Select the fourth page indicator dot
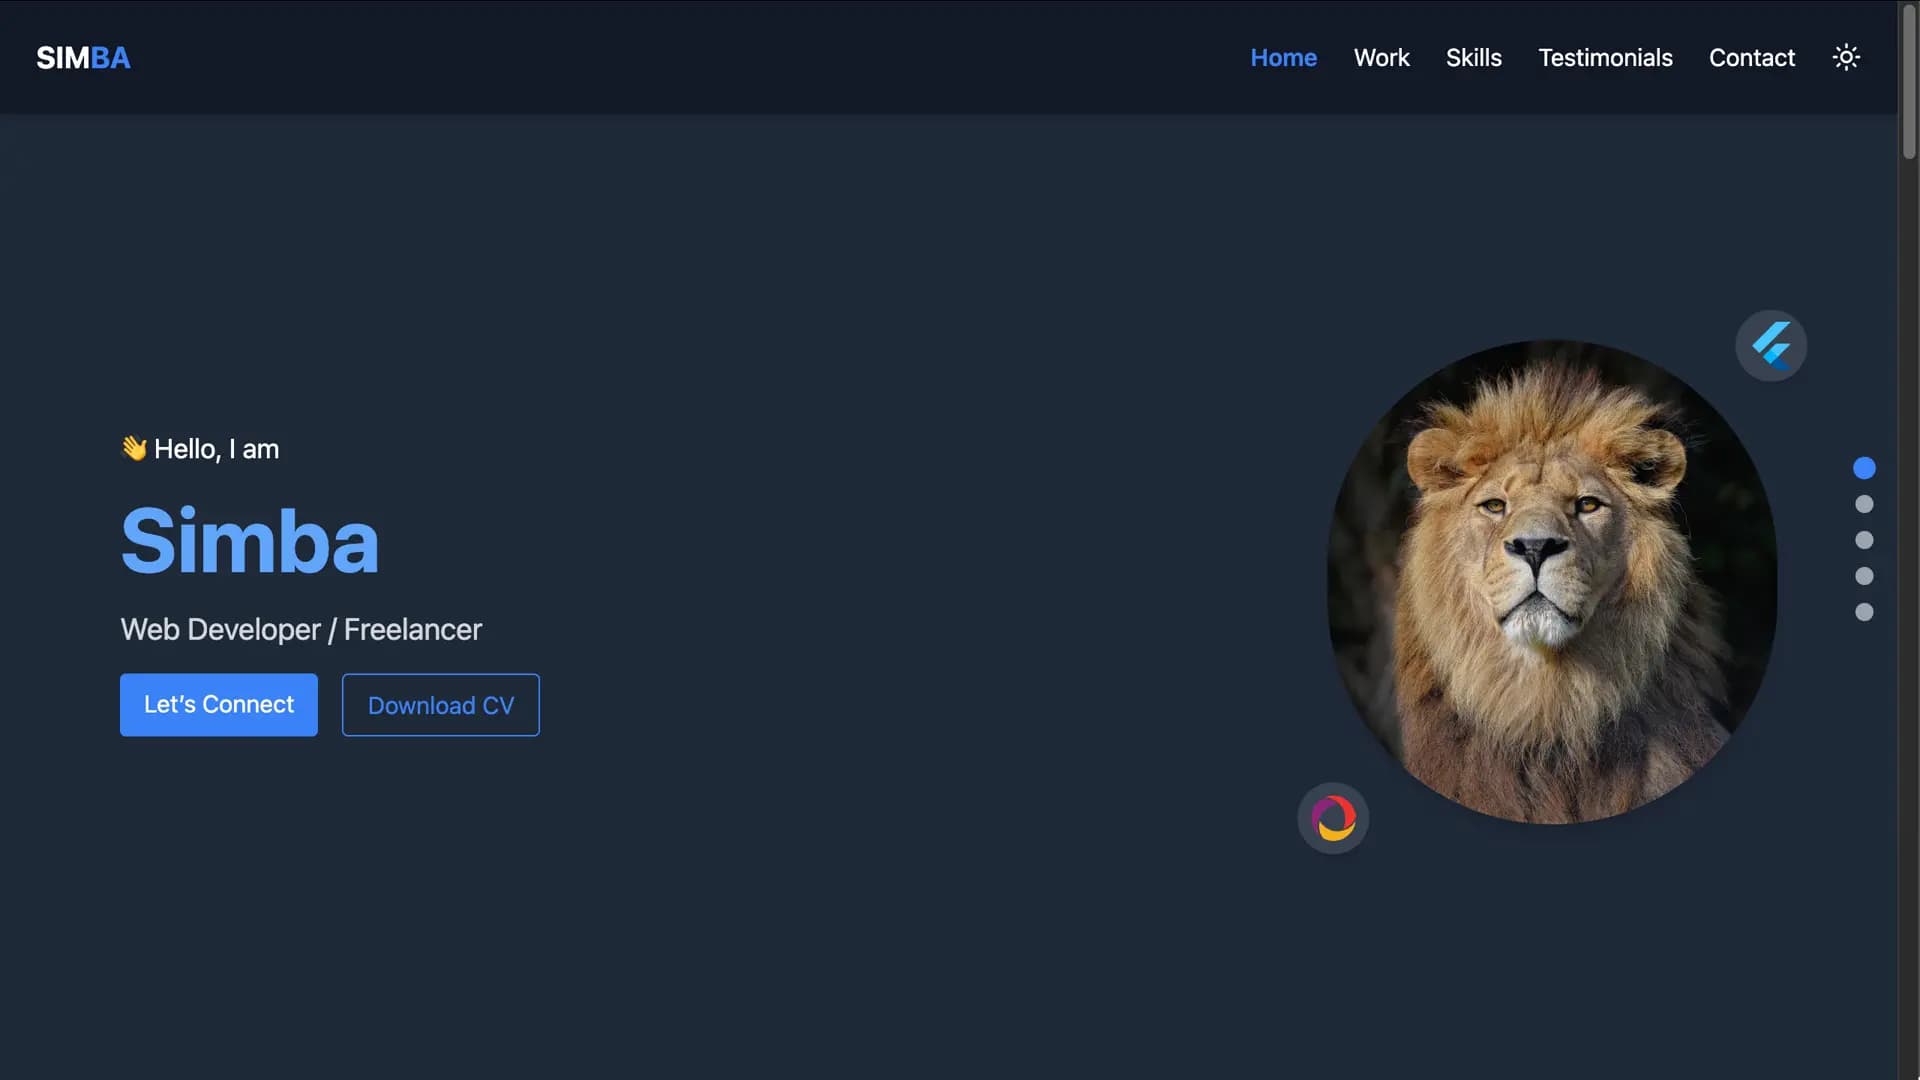Image resolution: width=1920 pixels, height=1080 pixels. 1864,576
